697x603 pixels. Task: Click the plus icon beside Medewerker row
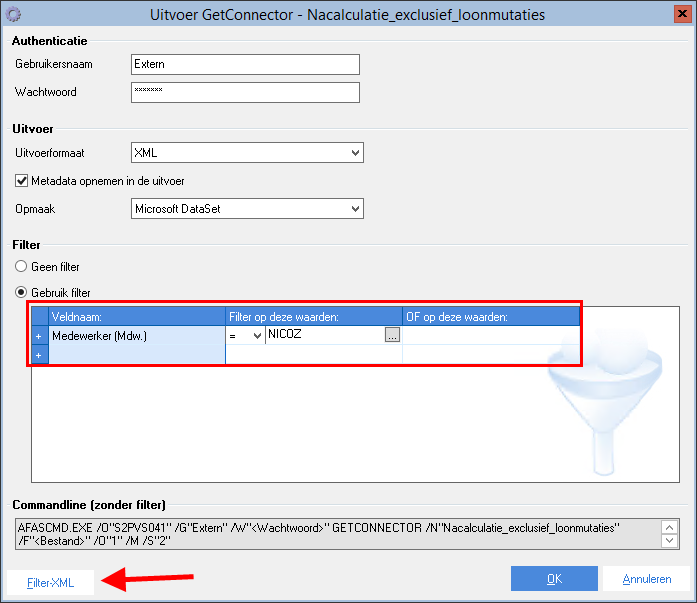(39, 336)
